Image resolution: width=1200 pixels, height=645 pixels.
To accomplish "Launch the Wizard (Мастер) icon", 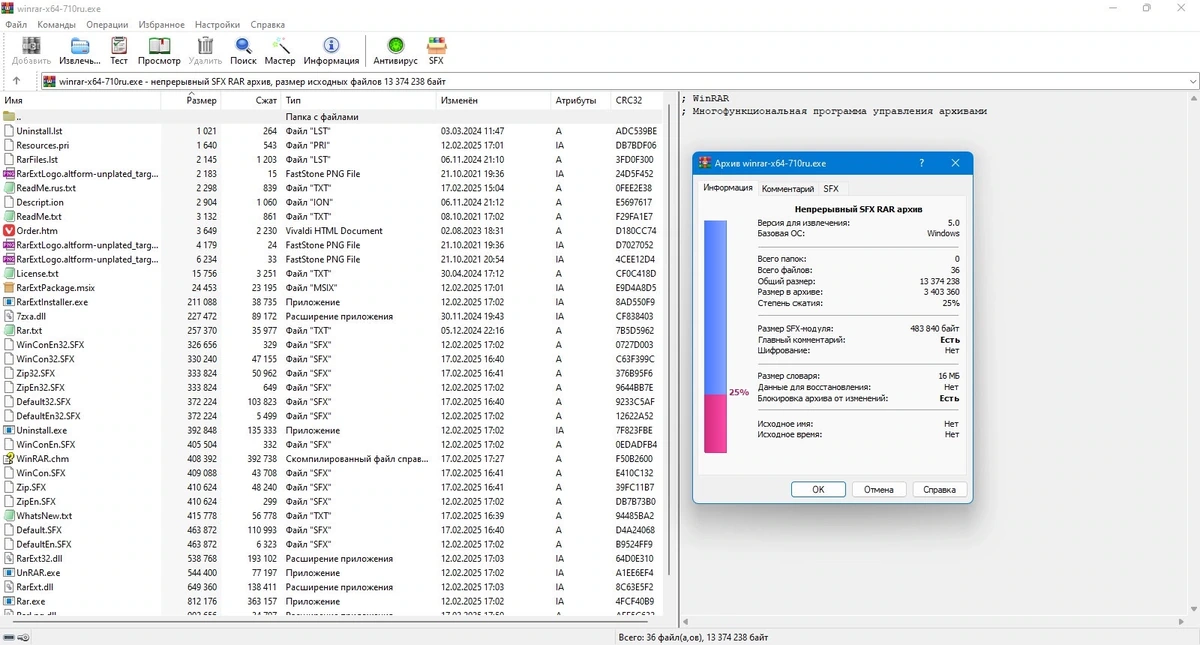I will 280,46.
